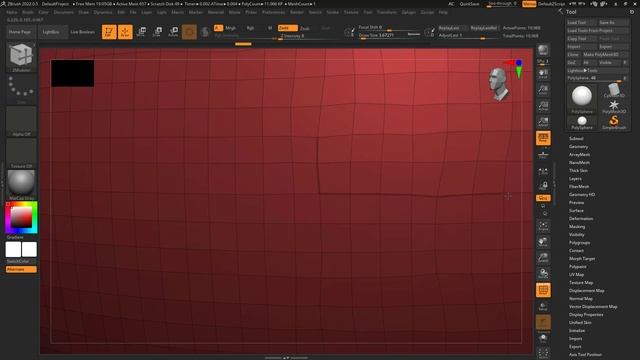The width and height of the screenshot is (640, 360).
Task: Toggle Draw mode button
Action: (125, 32)
